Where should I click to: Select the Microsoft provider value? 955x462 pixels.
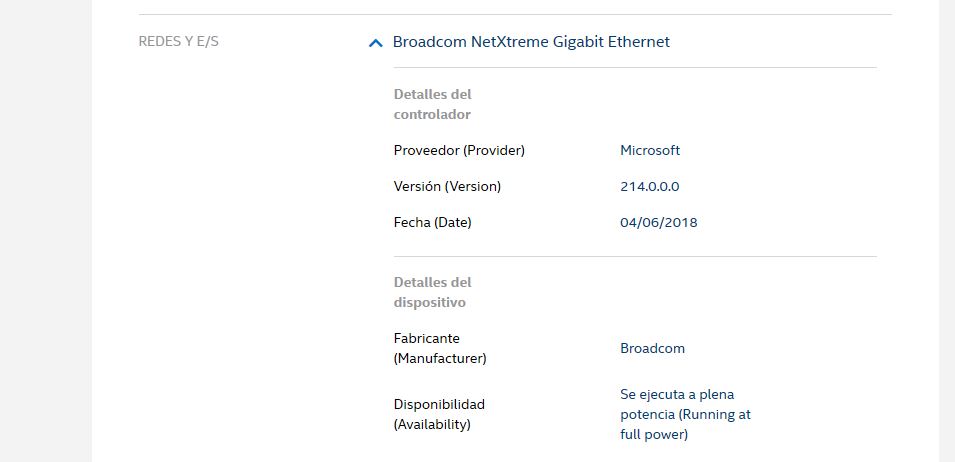(x=650, y=150)
